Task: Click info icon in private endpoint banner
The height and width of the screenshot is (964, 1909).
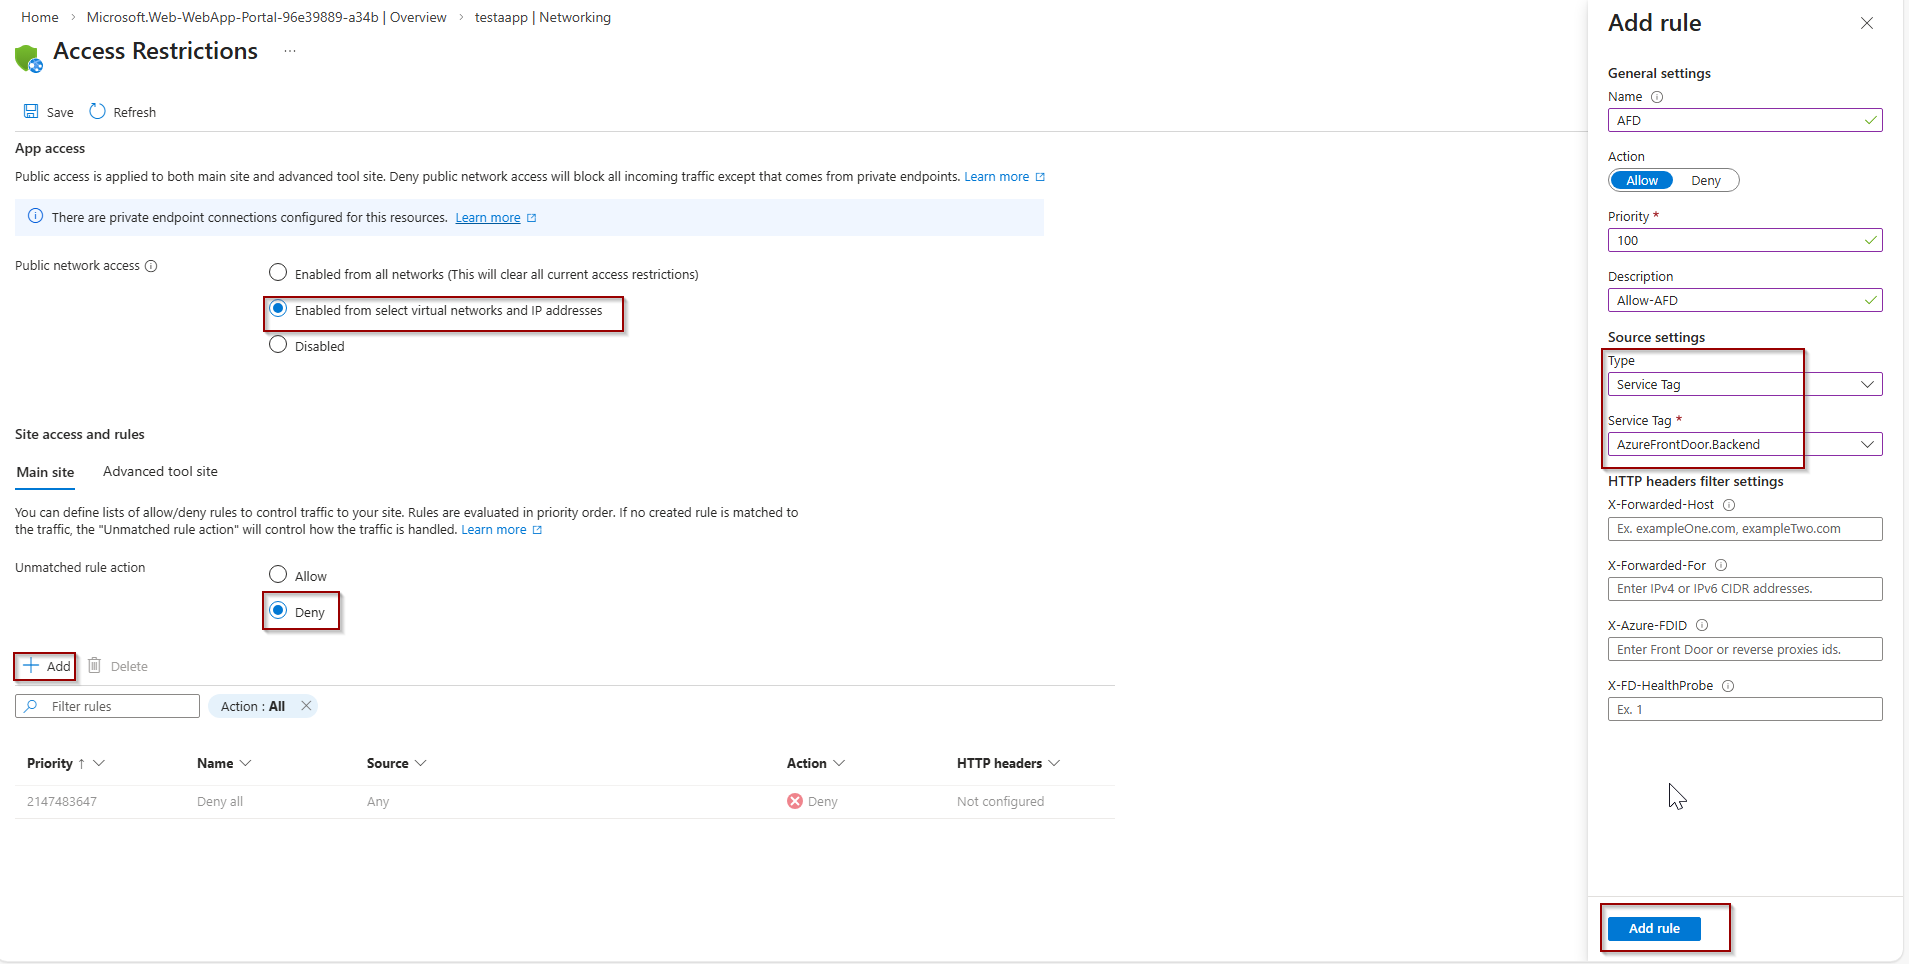Action: pos(36,216)
